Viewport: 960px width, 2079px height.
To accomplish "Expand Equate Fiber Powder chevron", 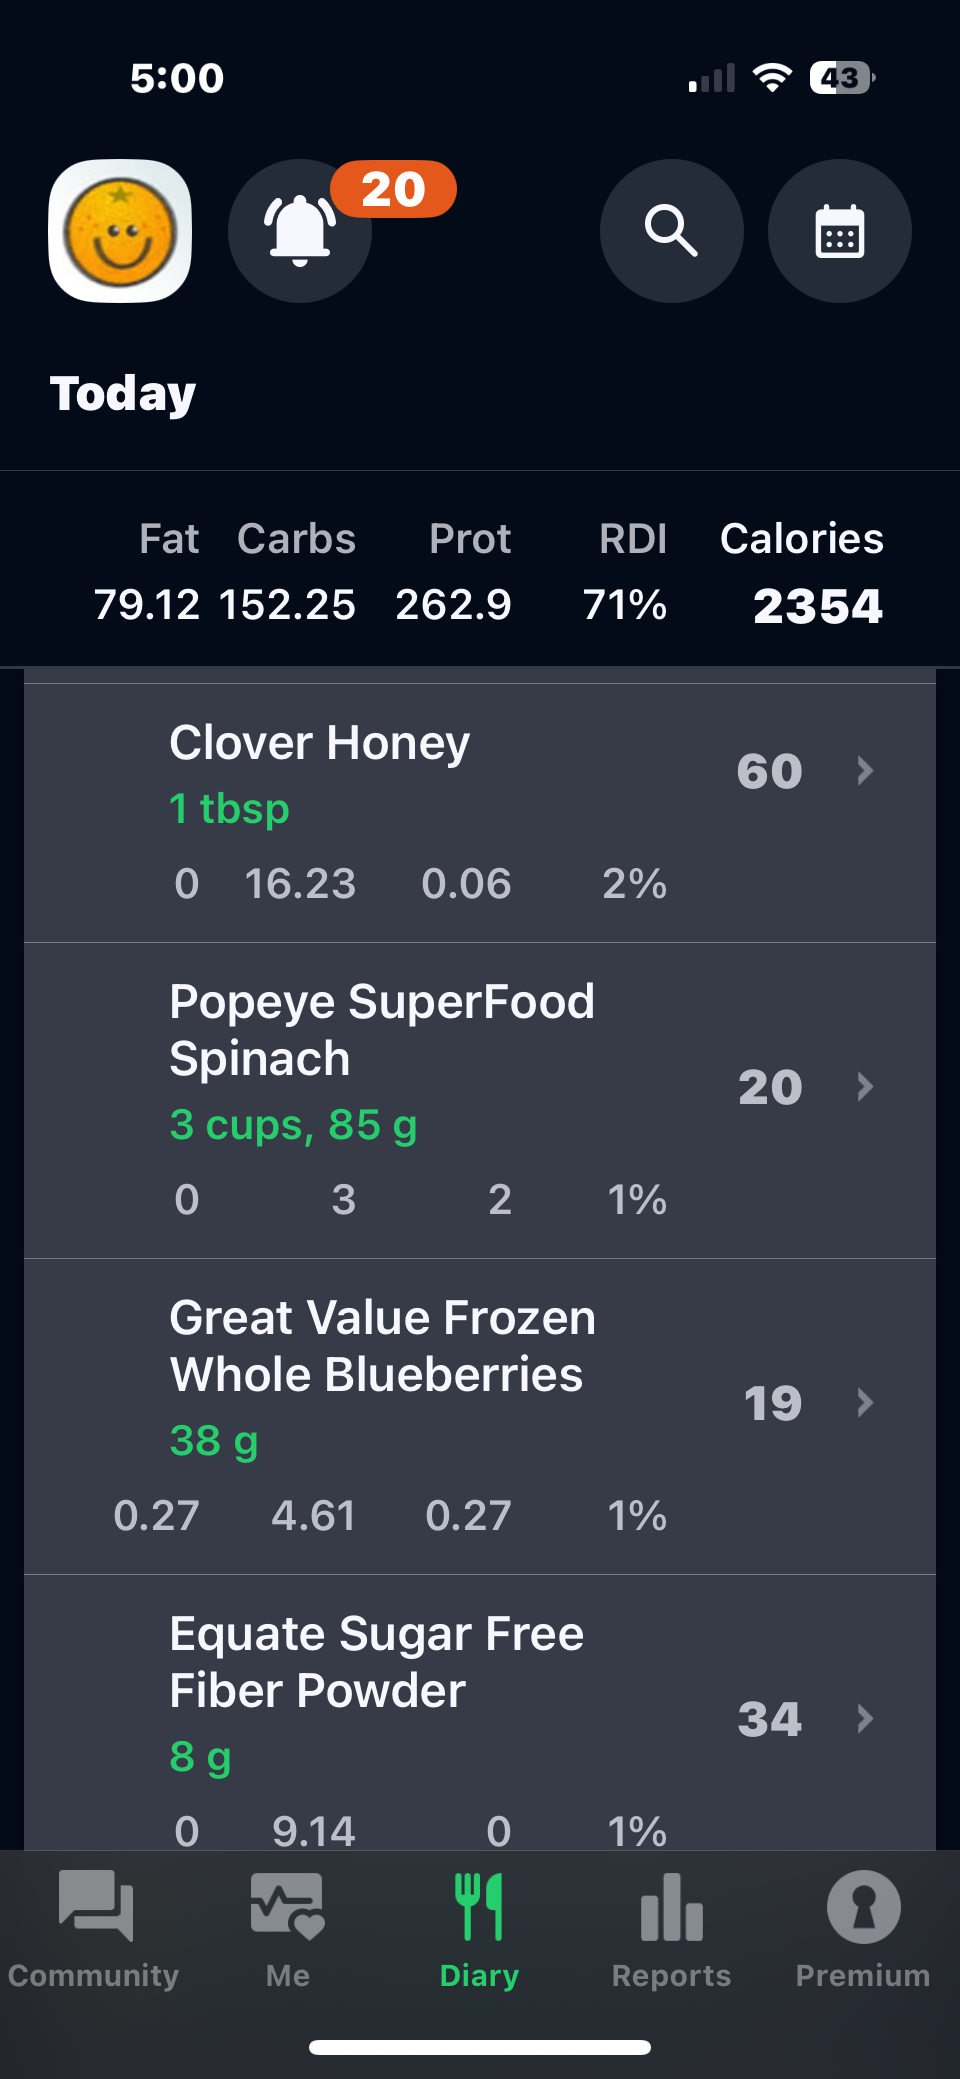I will click(865, 1719).
